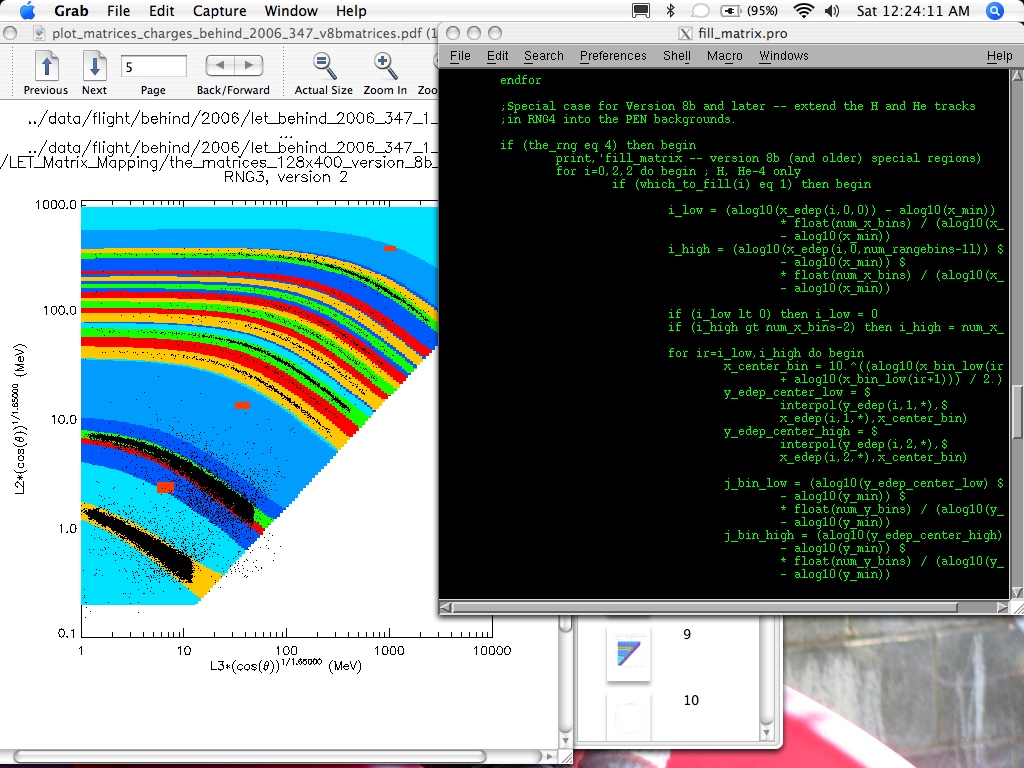Open the Edit menu in fill_matrix.pro editor
Screen dimensions: 1024x768
[497, 56]
